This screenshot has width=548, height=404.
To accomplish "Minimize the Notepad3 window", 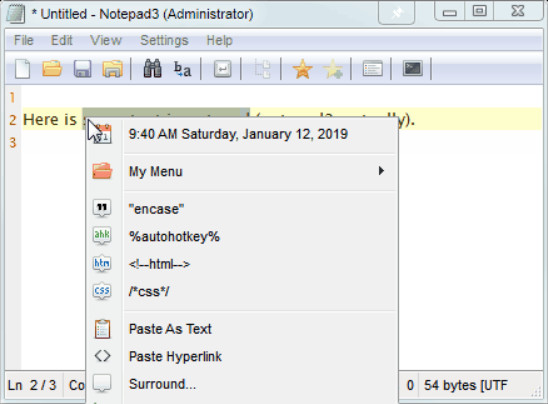I will pos(449,12).
